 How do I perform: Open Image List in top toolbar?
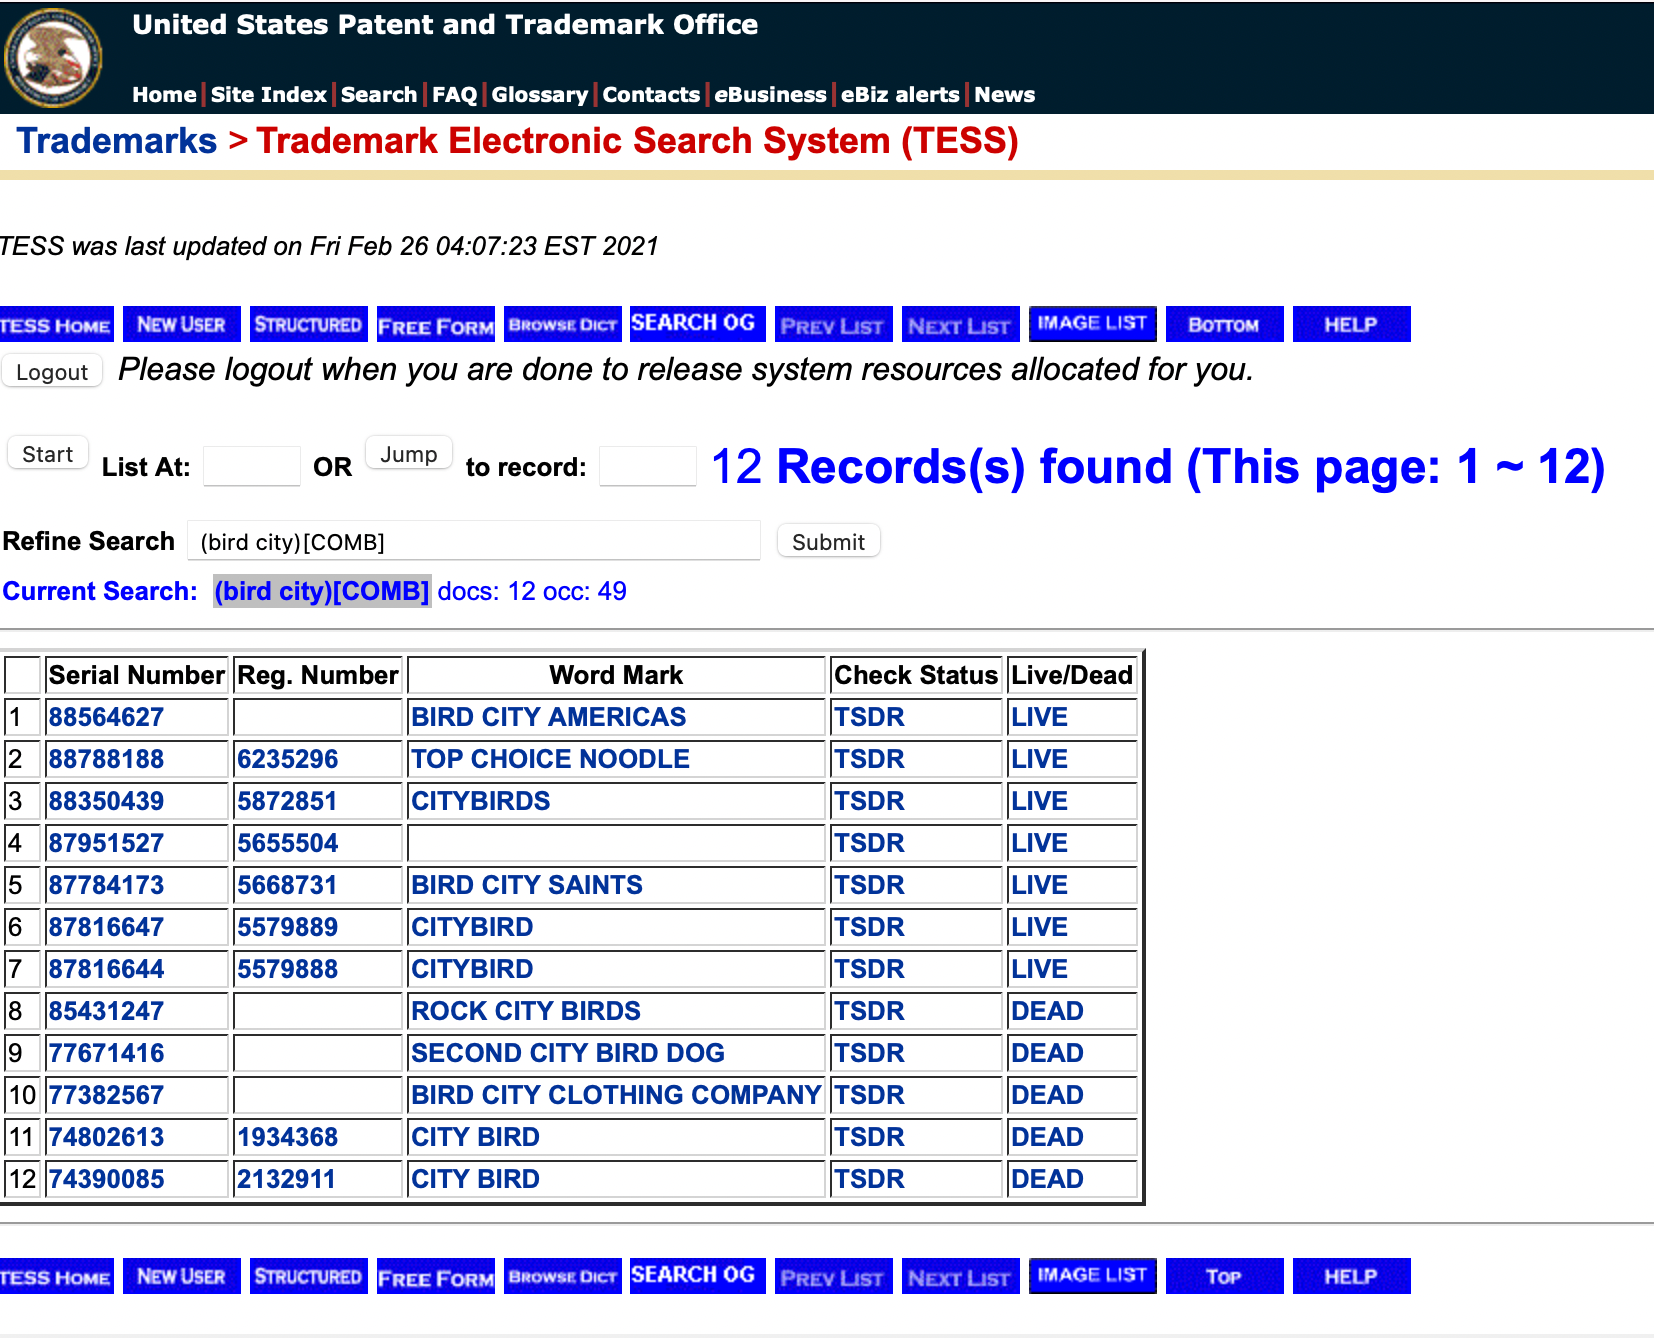coord(1092,324)
